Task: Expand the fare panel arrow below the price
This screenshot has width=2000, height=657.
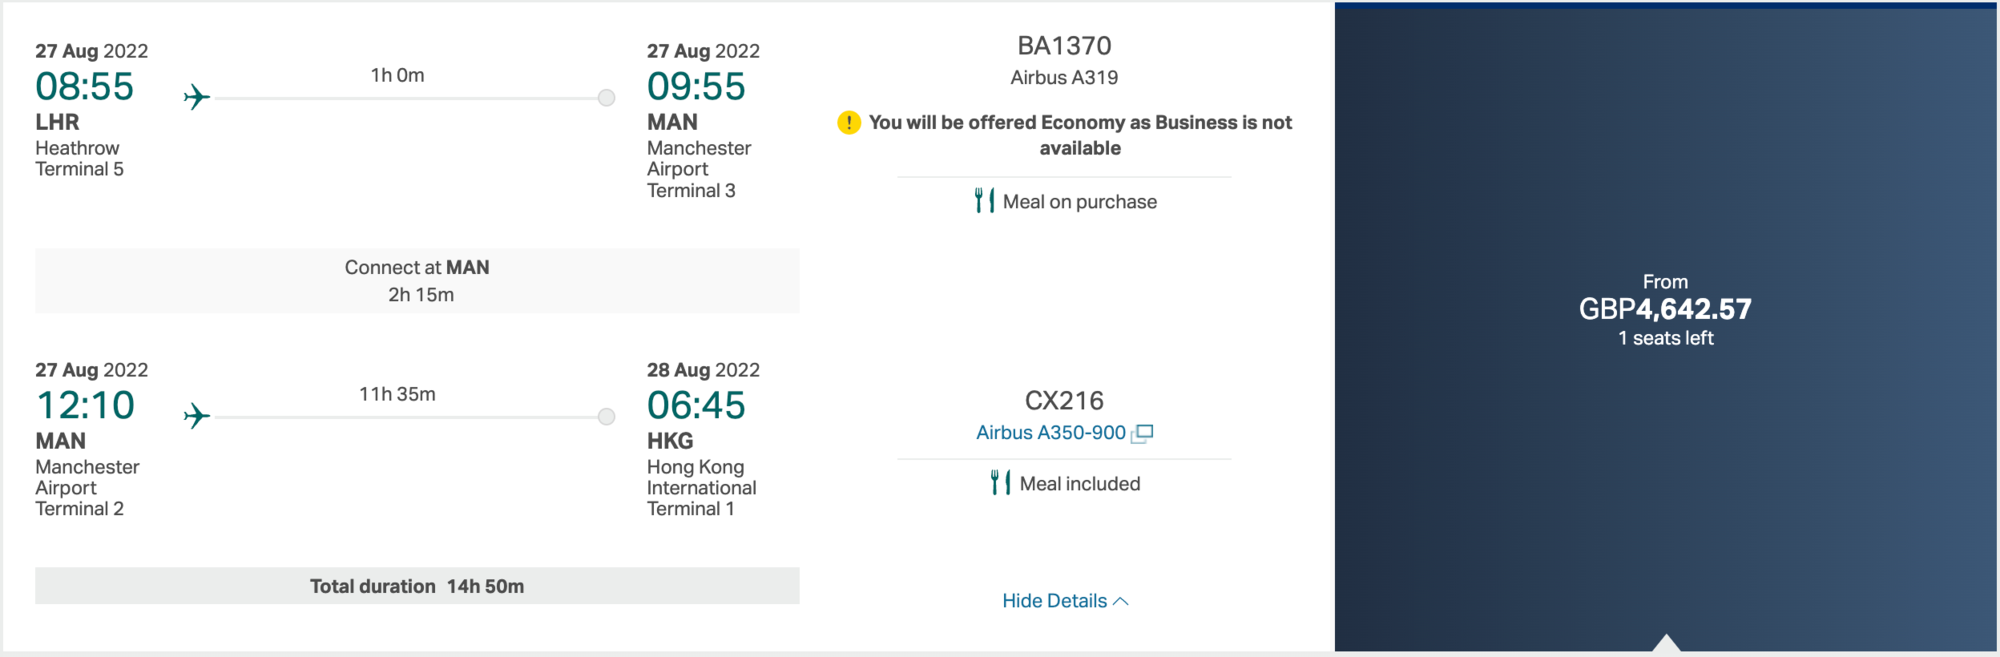Action: [x=1665, y=645]
